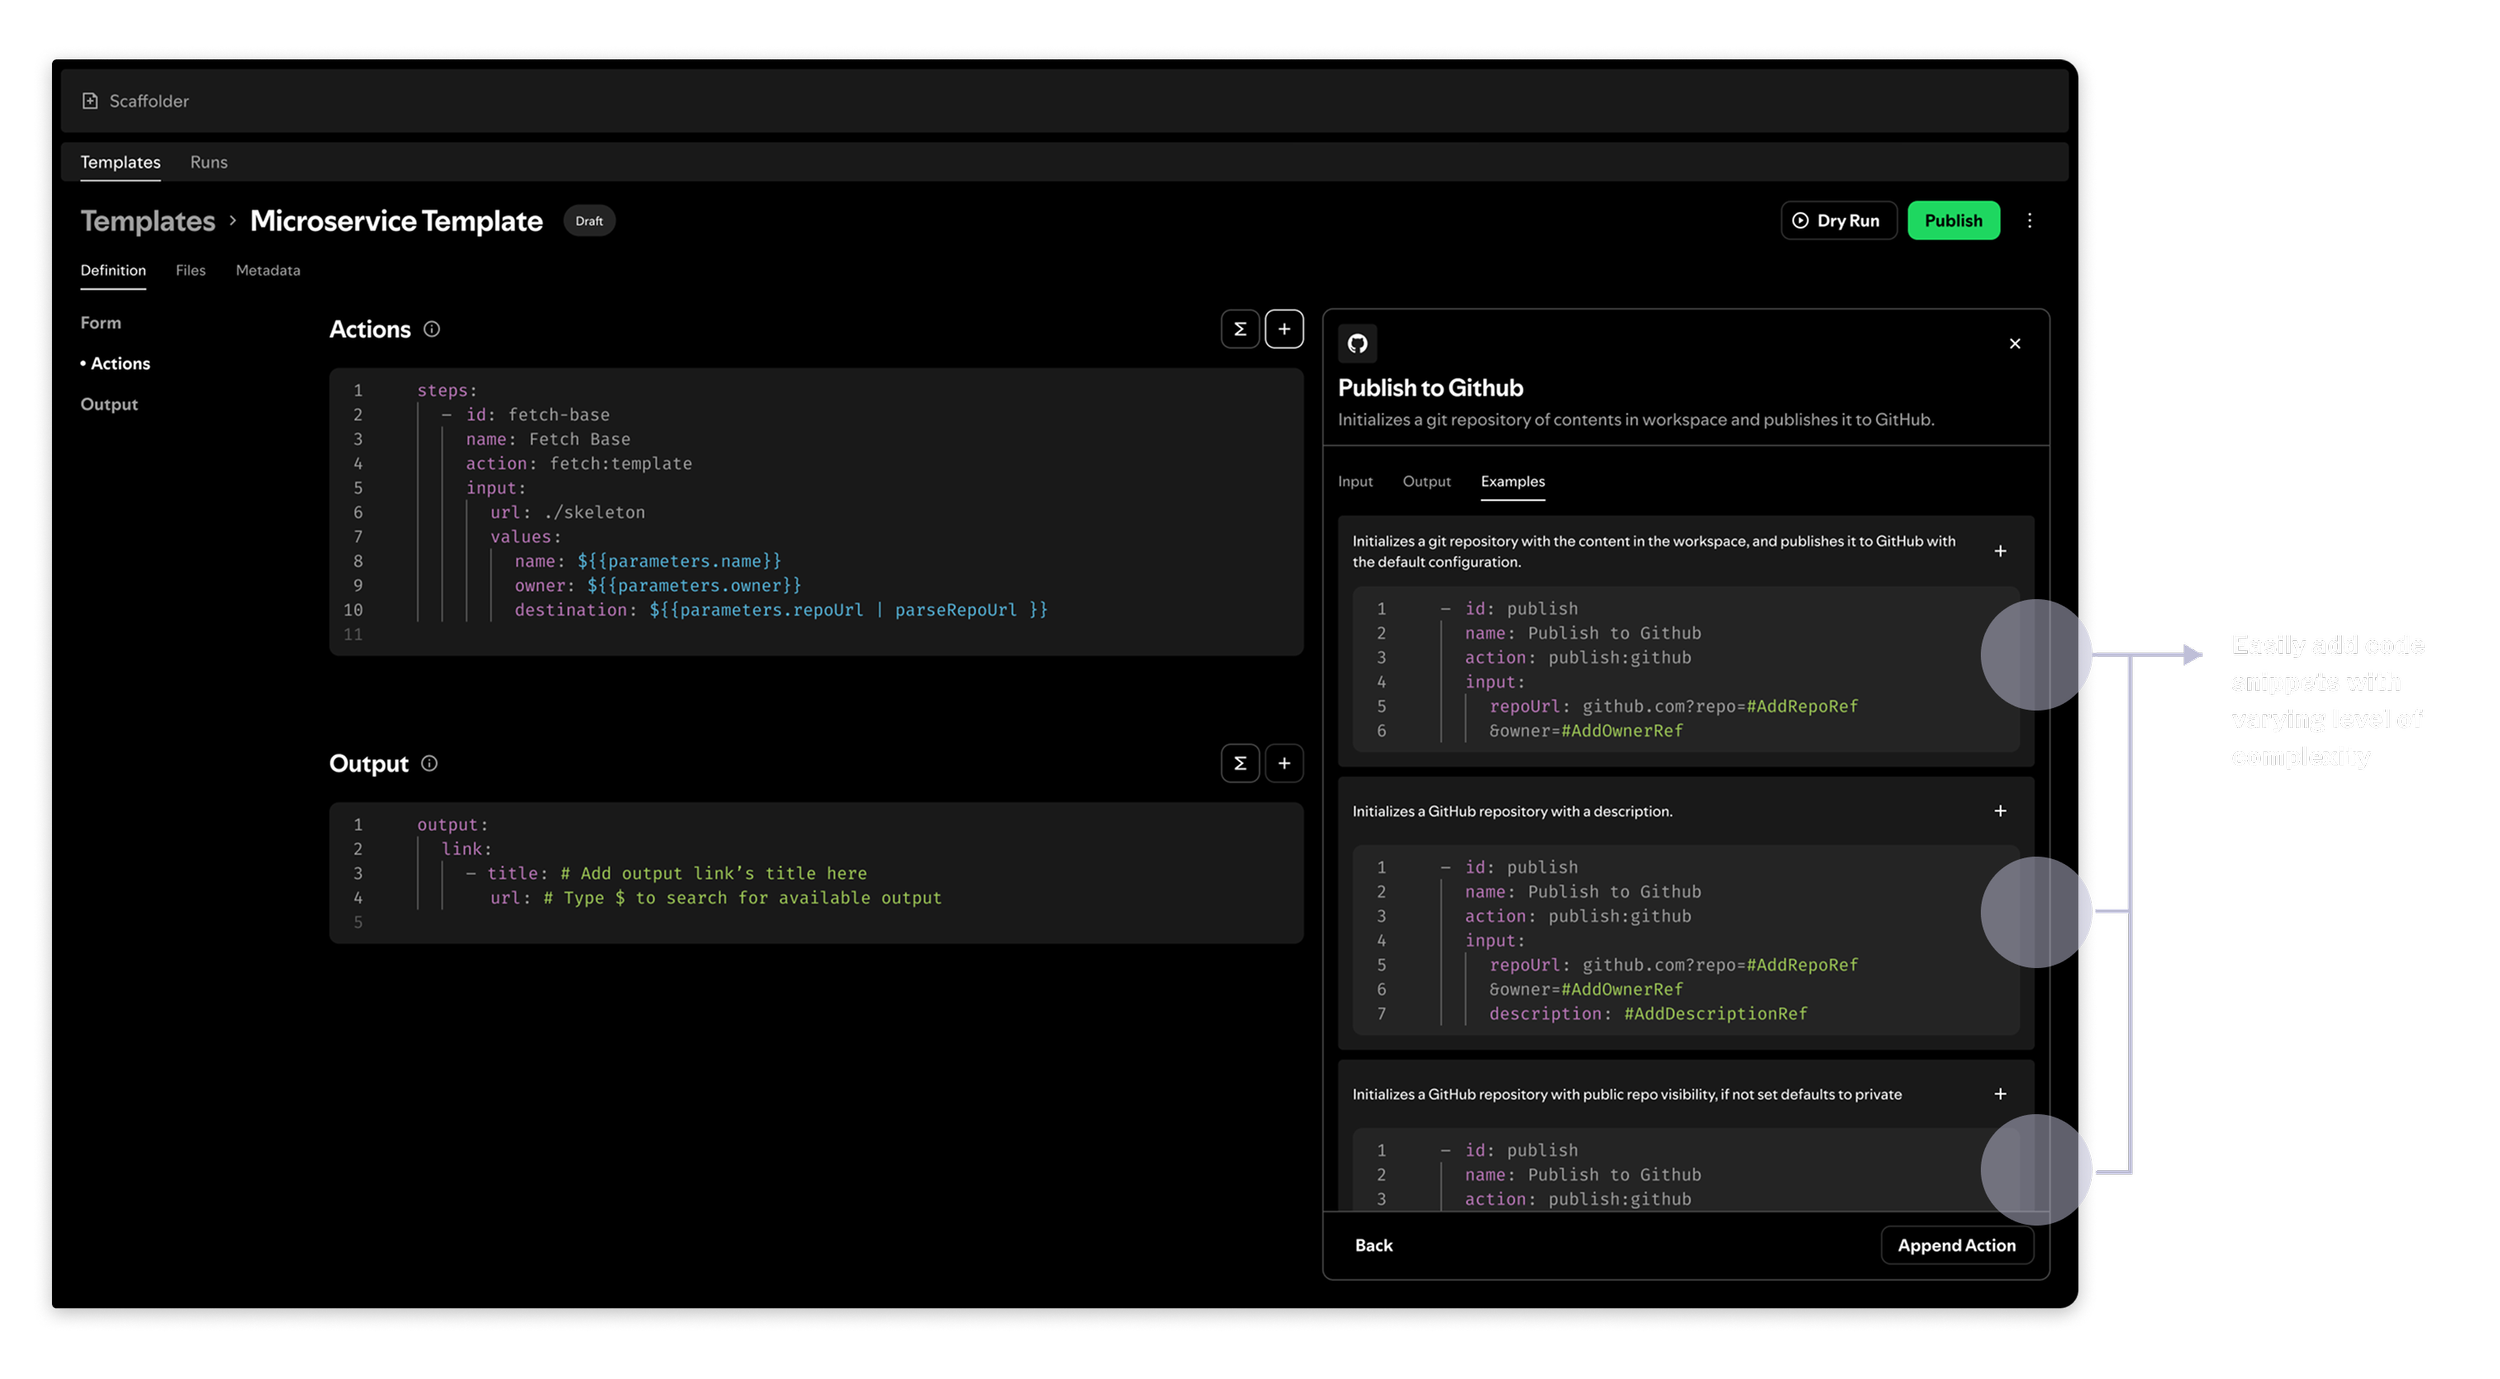2500x1379 pixels.
Task: Click empty line 11 in Actions editor
Action: point(816,635)
